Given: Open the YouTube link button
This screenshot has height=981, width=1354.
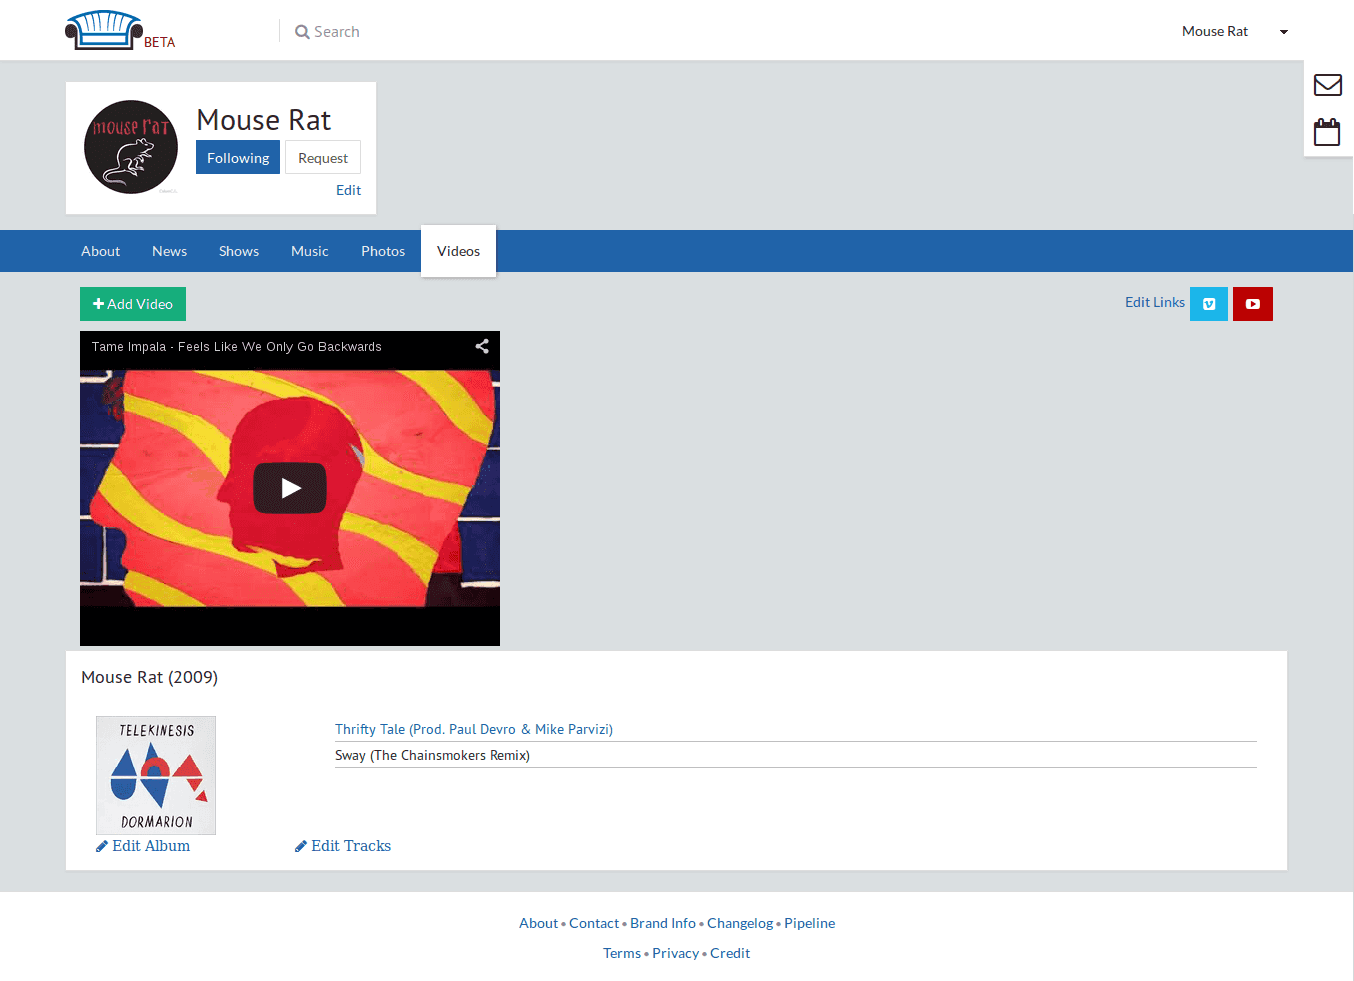Looking at the screenshot, I should coord(1253,304).
